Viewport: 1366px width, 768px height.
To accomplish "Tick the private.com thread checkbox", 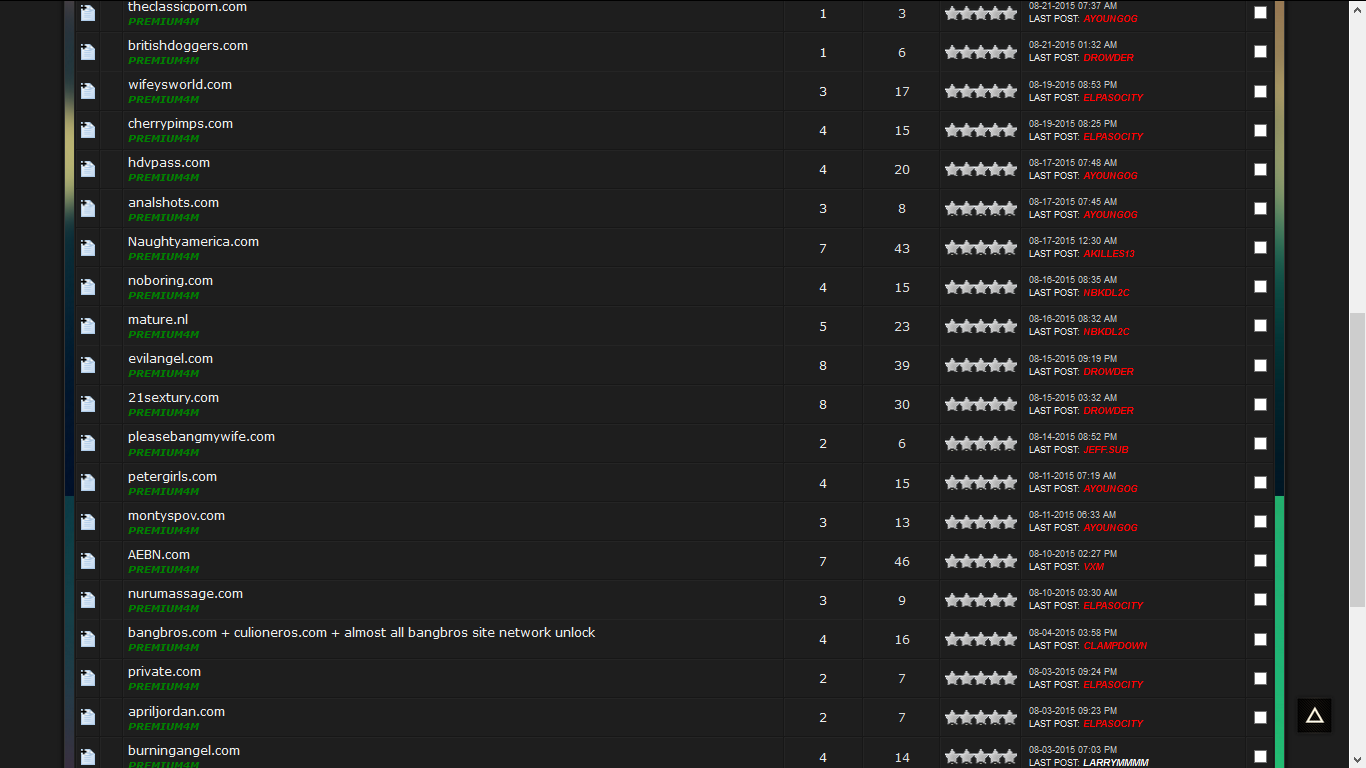I will (x=1260, y=678).
